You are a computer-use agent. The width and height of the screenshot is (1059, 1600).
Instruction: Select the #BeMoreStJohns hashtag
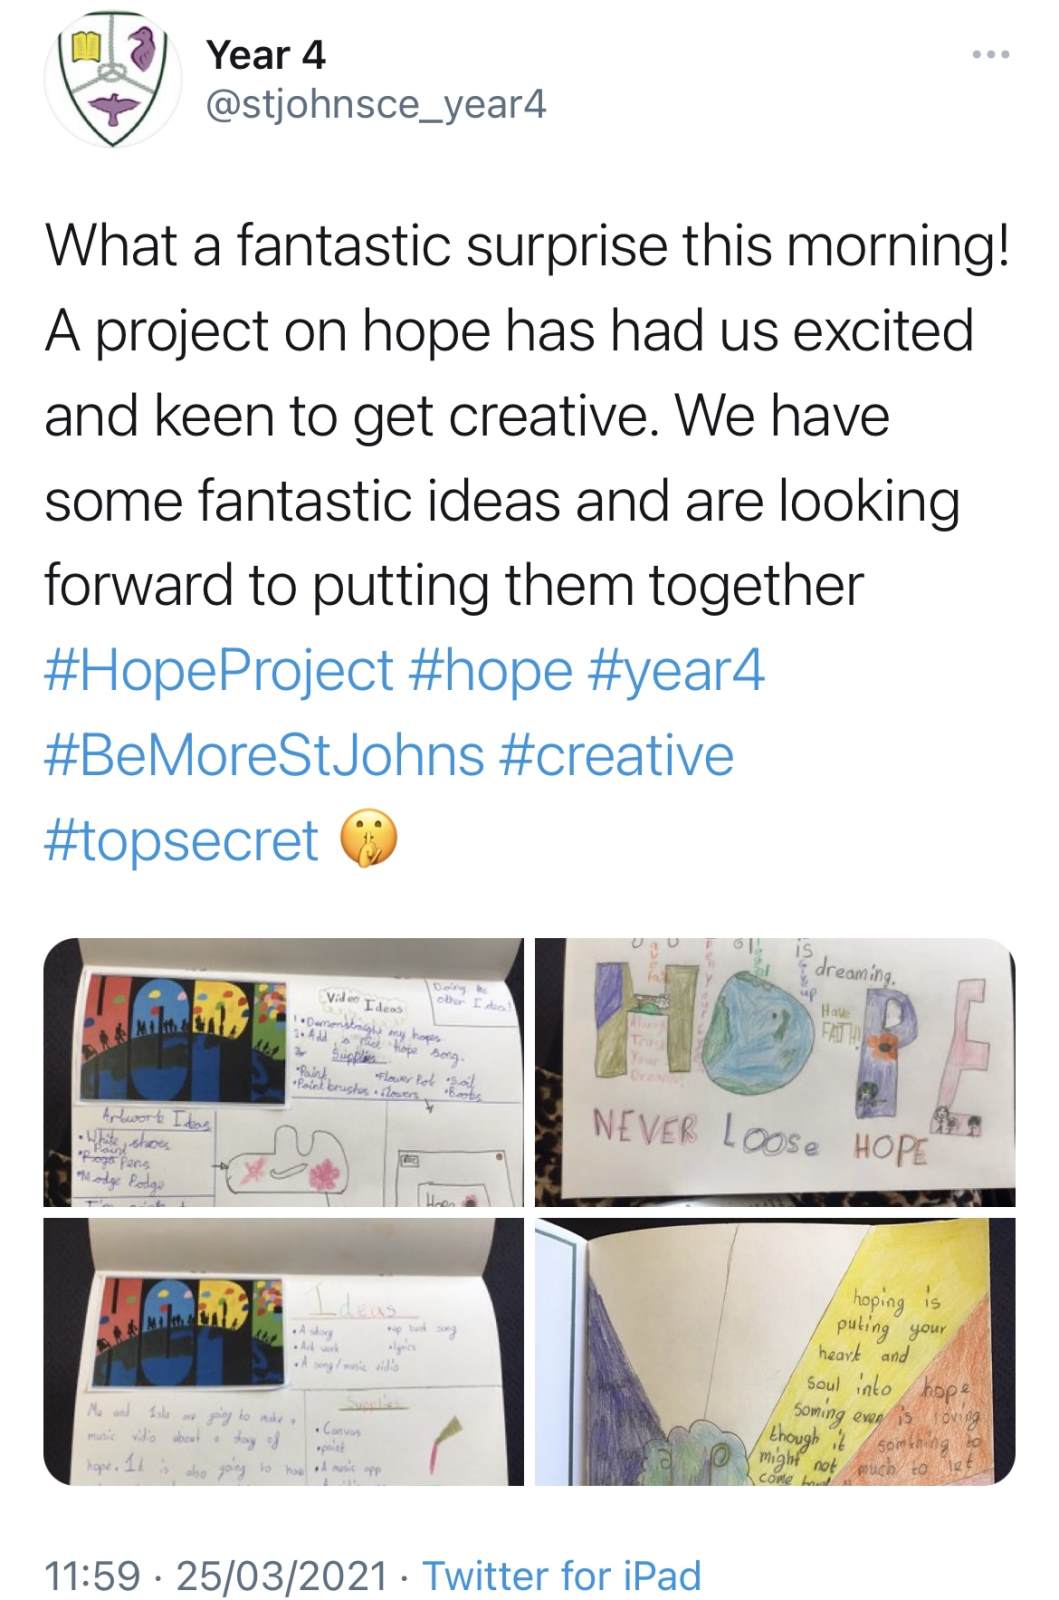click(265, 755)
